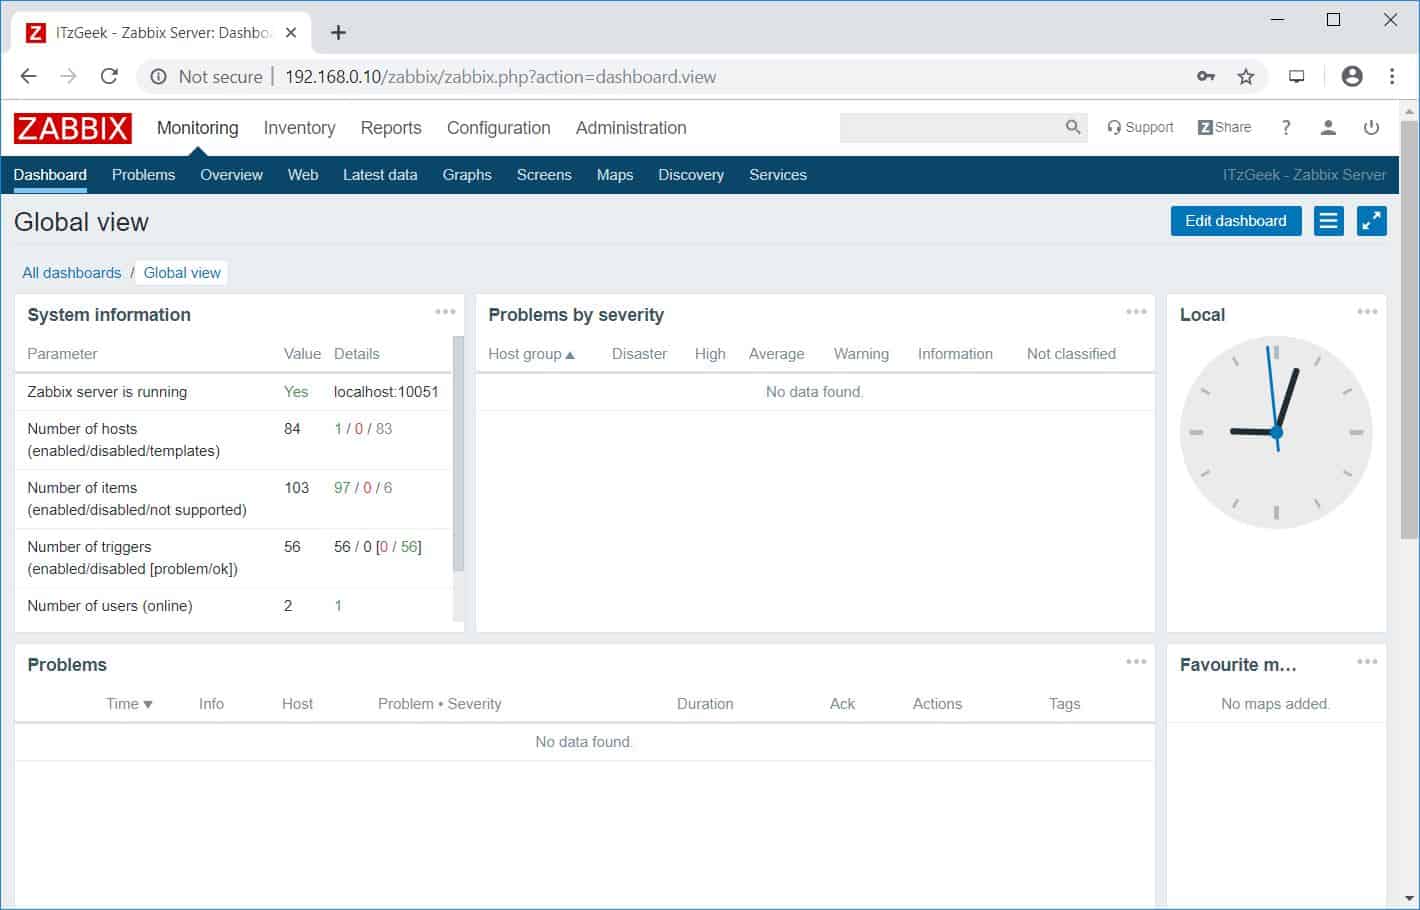
Task: Go to Web submenu tab
Action: tap(303, 175)
